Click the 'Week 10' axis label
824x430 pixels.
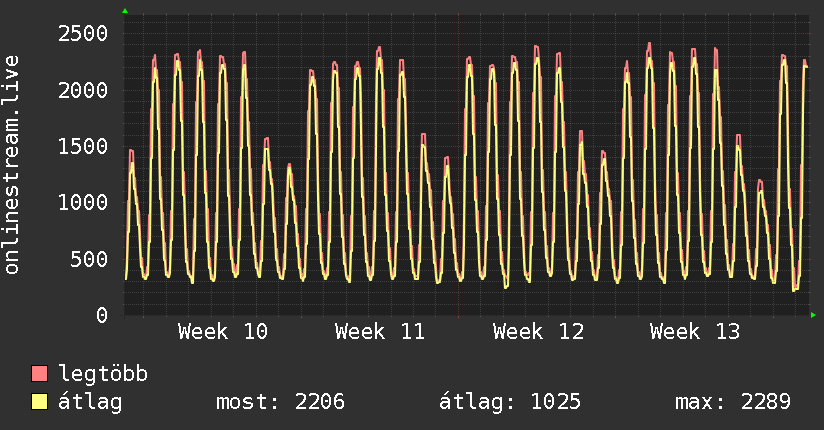pos(223,332)
